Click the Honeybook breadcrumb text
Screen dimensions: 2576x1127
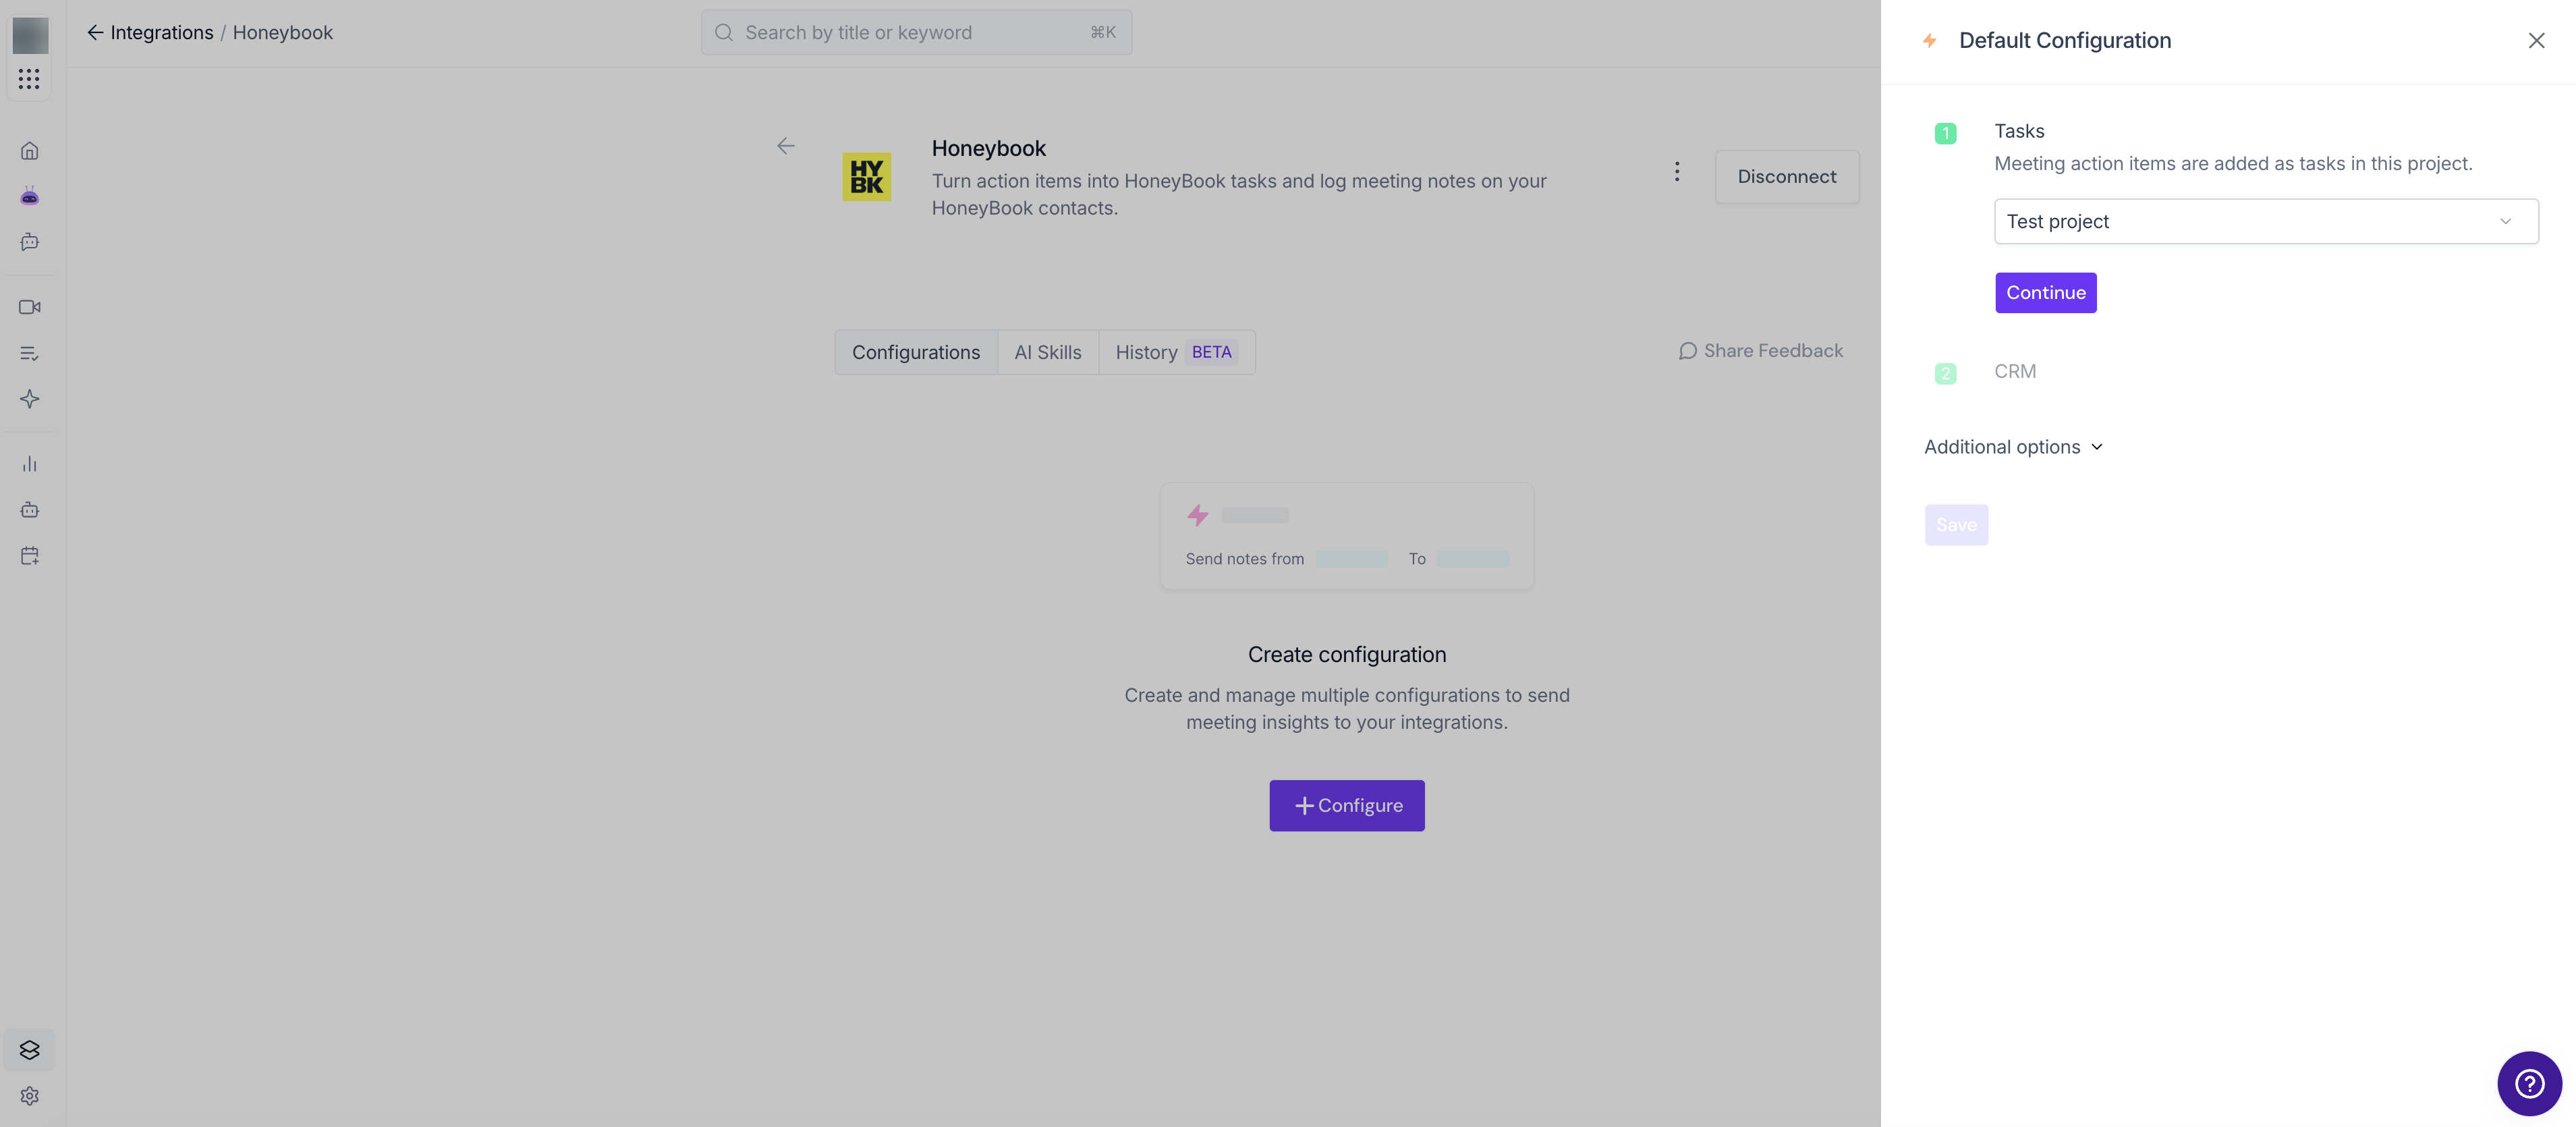282,33
